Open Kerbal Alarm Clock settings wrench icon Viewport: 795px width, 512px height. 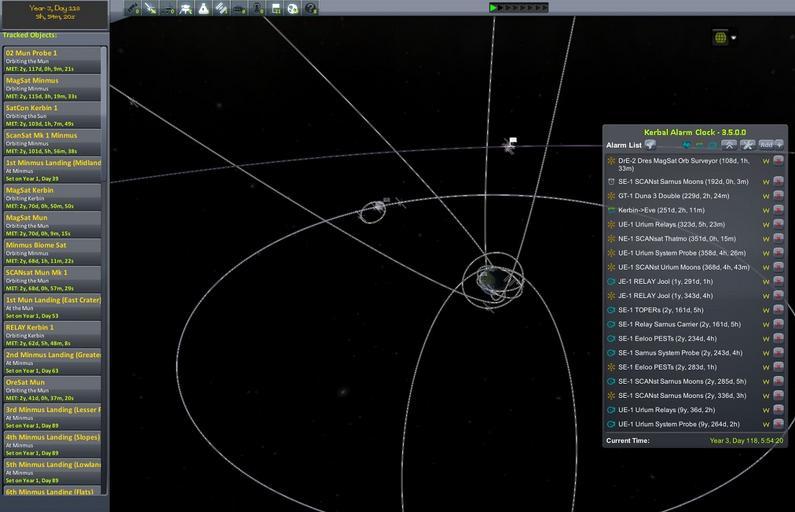748,145
